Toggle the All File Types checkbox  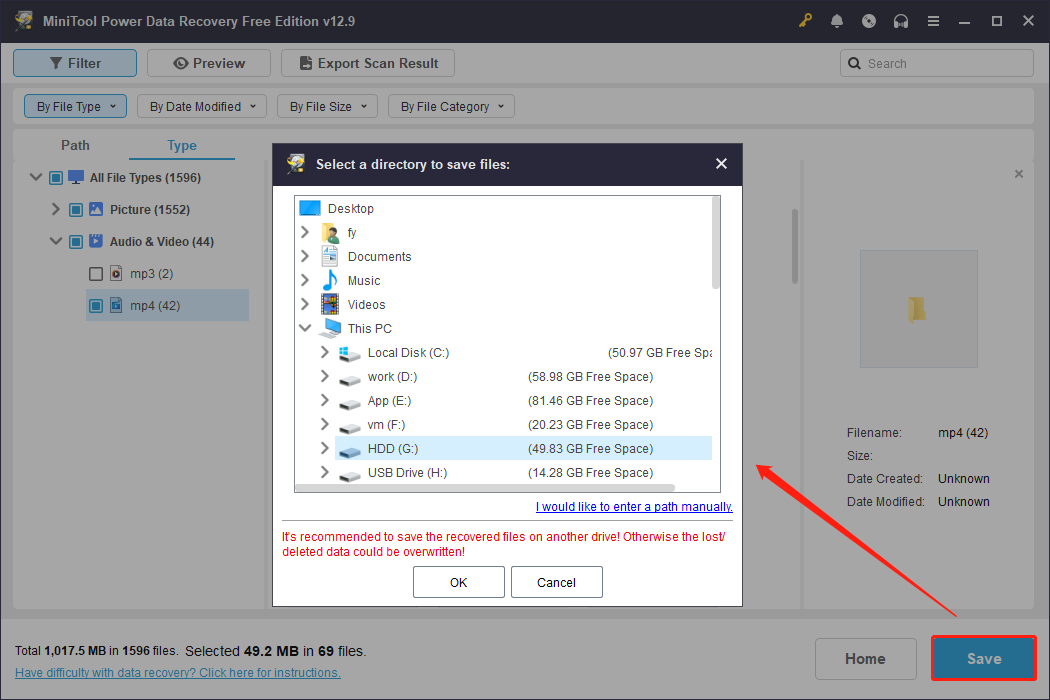point(56,178)
